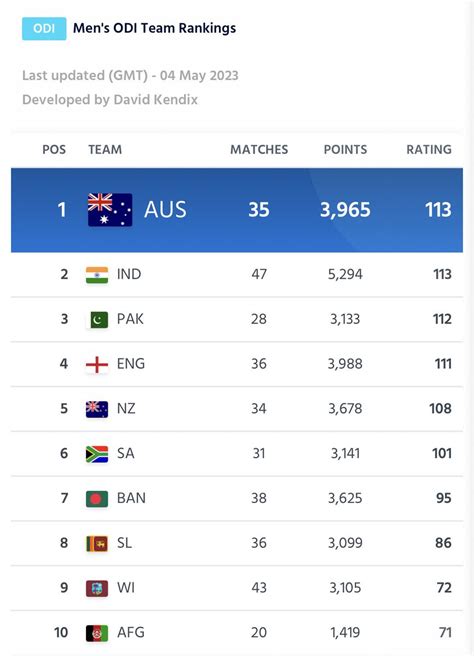The height and width of the screenshot is (656, 474).
Task: Sort by the RATING column header
Action: (x=429, y=149)
